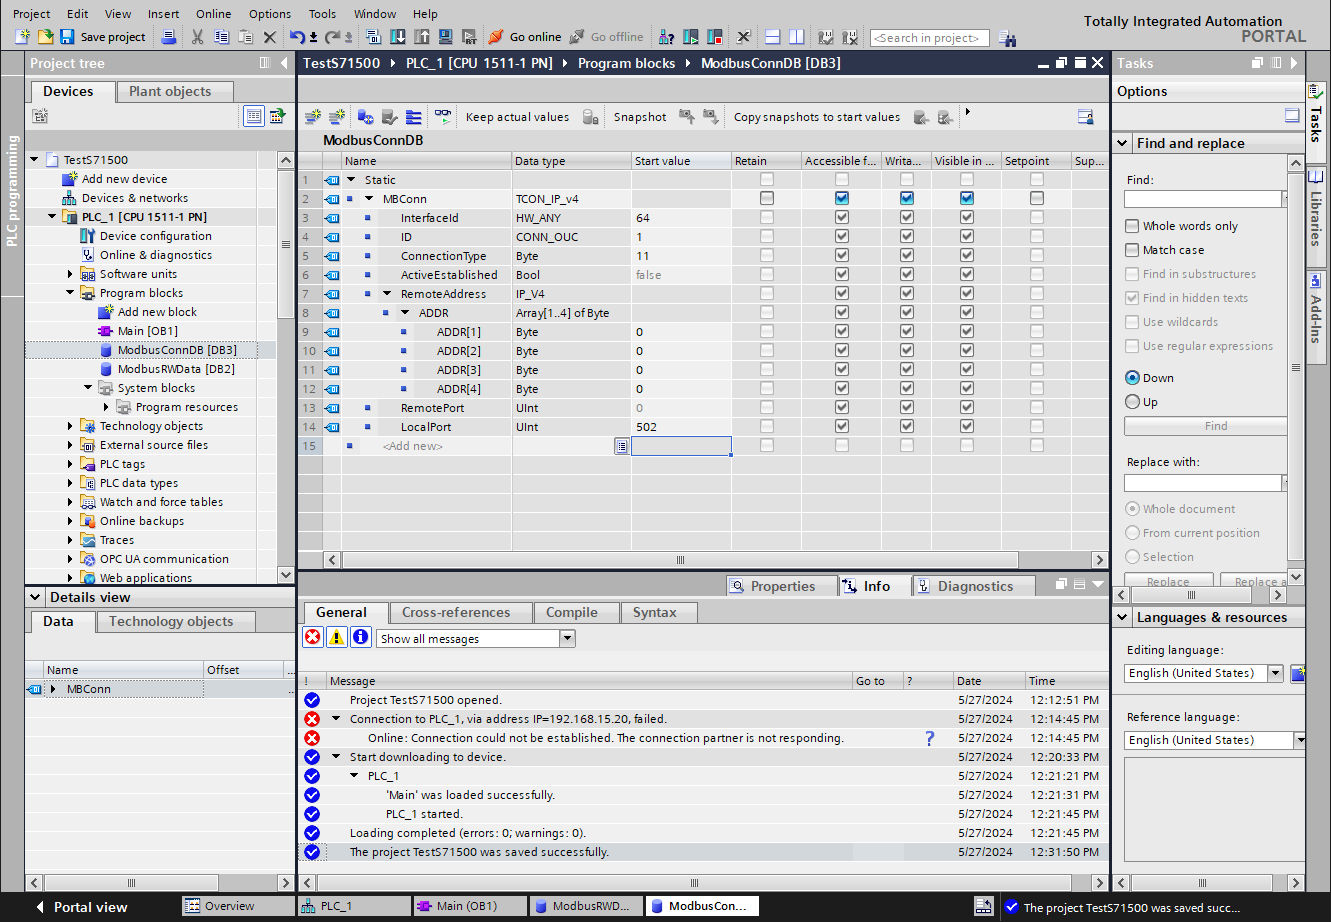
Task: Open the Online menu
Action: tap(213, 14)
